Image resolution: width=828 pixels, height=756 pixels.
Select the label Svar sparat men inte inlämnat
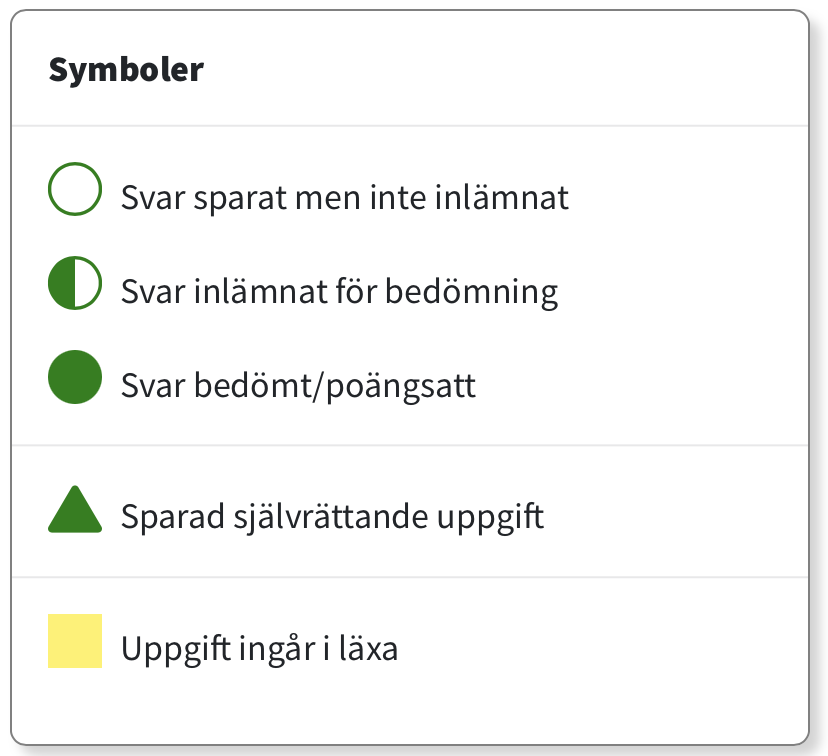(345, 199)
